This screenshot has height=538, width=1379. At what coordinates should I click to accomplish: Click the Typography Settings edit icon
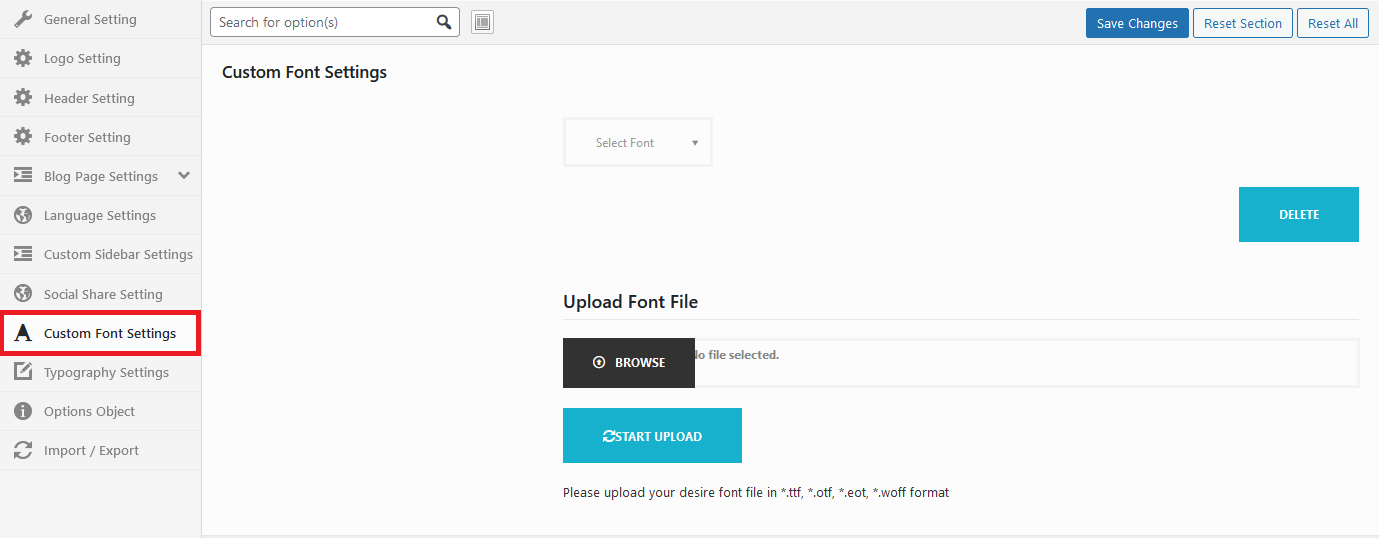[x=23, y=372]
